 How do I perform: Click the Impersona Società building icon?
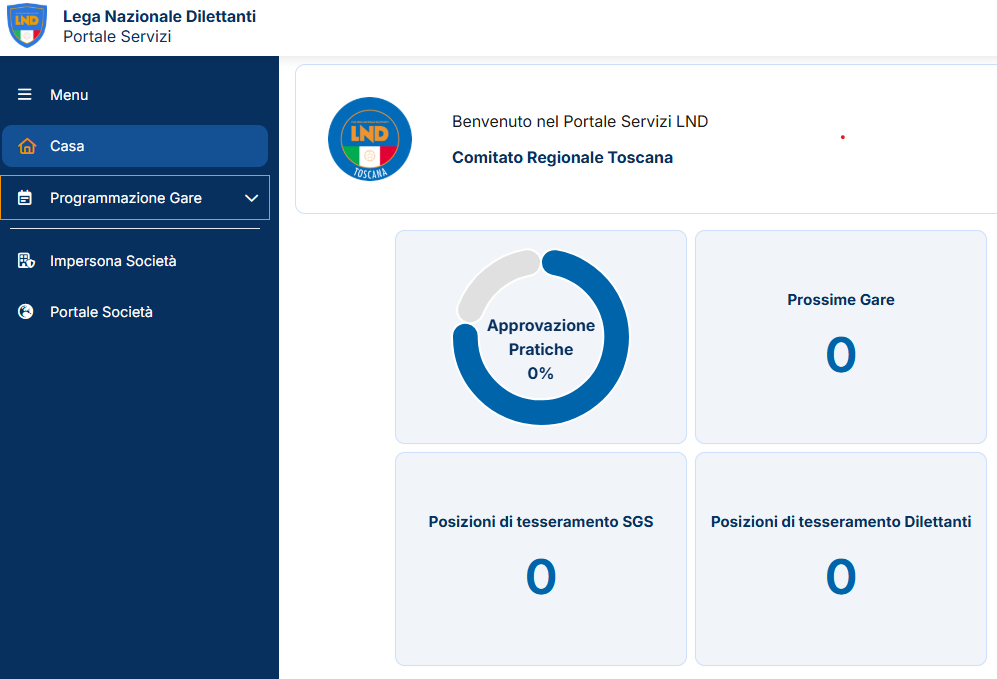(26, 261)
